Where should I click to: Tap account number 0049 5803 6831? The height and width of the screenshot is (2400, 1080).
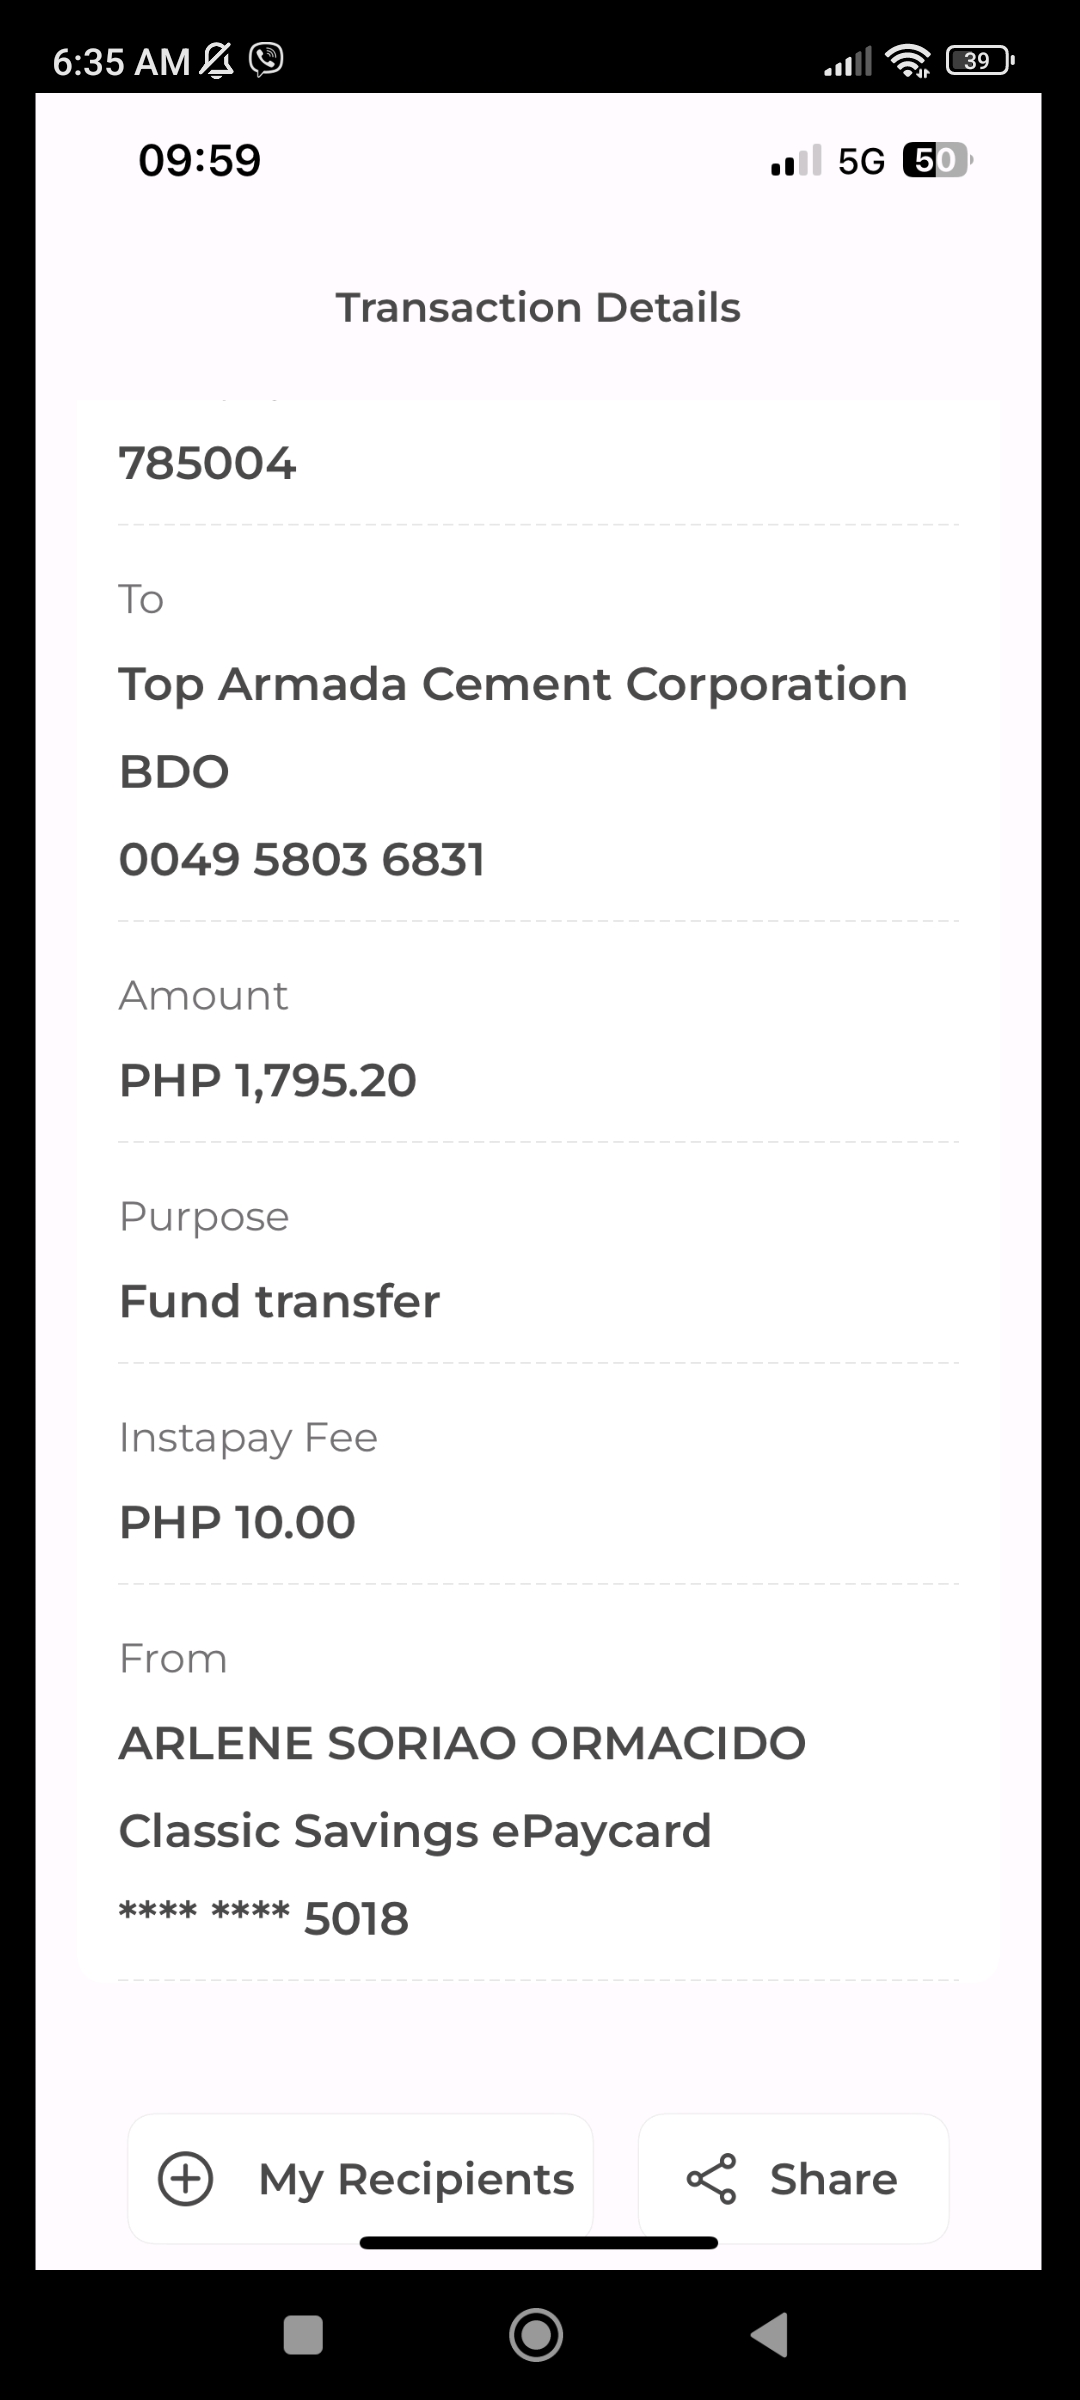click(302, 860)
